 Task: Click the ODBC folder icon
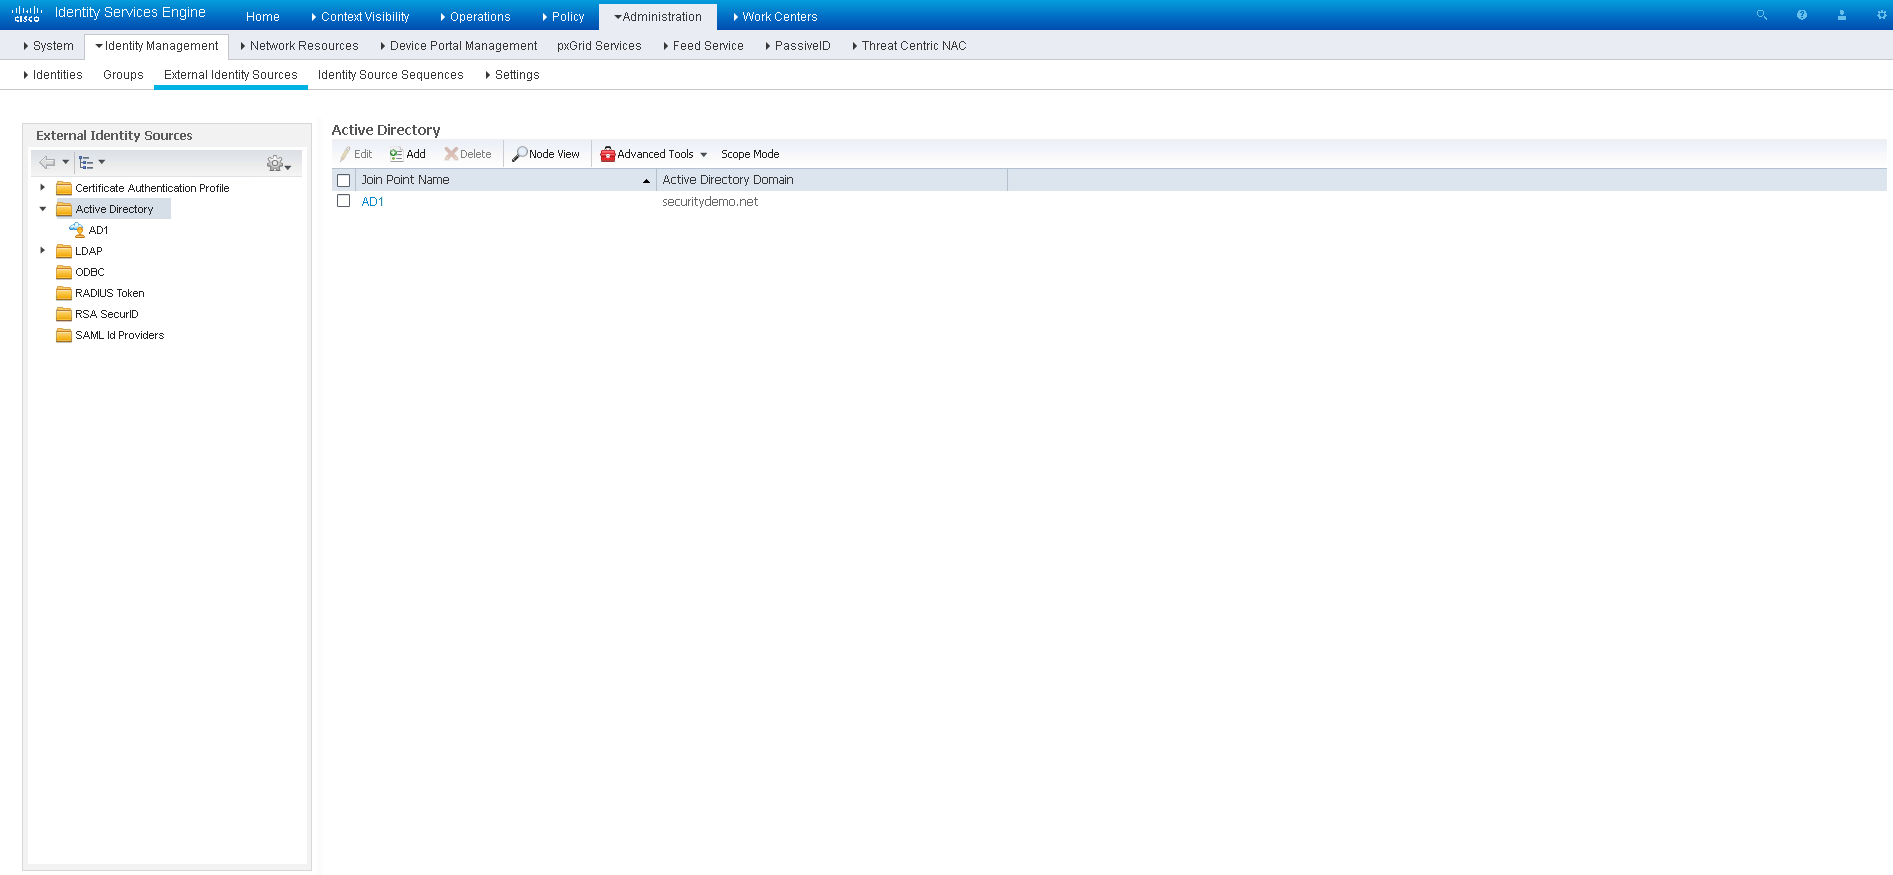tap(64, 272)
